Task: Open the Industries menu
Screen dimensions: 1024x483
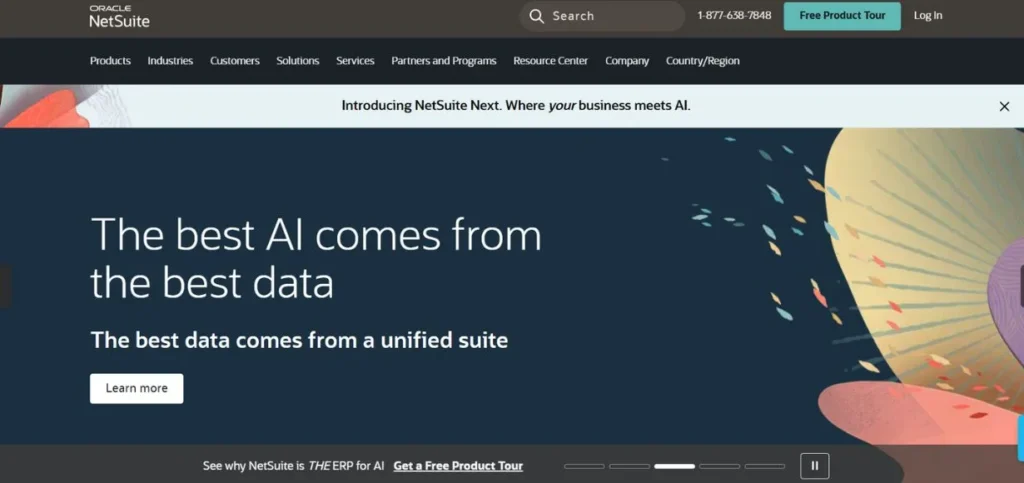Action: [x=170, y=61]
